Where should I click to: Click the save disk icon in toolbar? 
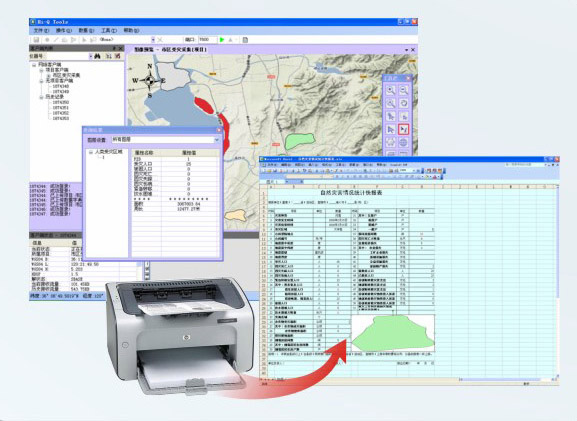click(36, 40)
